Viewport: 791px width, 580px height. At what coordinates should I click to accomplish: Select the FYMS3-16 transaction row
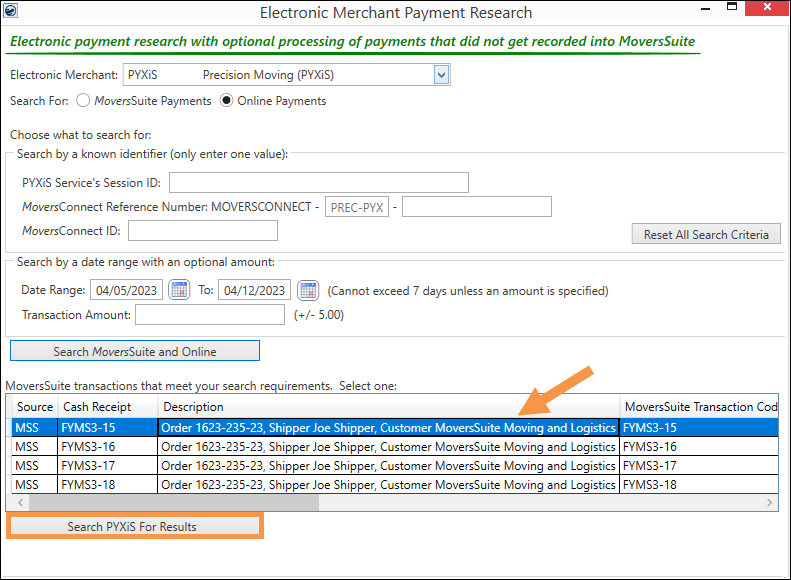tap(387, 447)
